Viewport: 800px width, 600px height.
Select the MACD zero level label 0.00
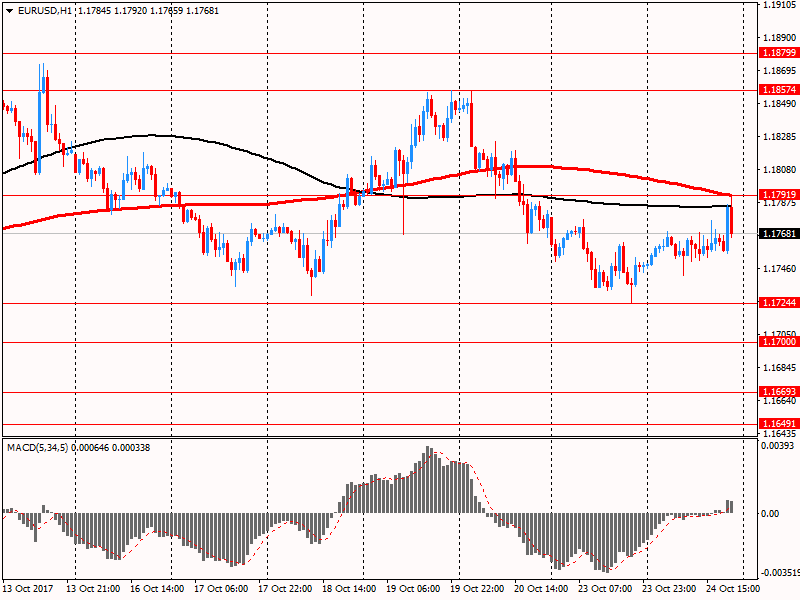pos(770,514)
